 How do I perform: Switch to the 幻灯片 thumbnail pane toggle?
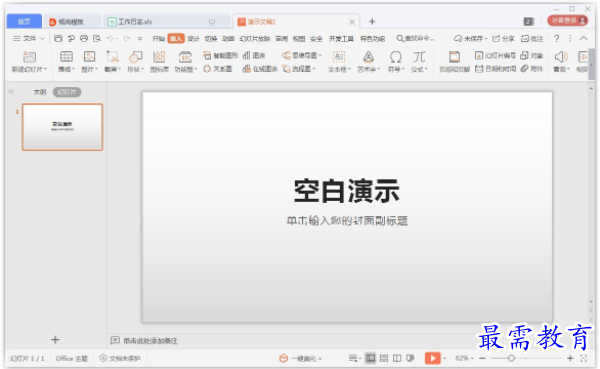67,92
